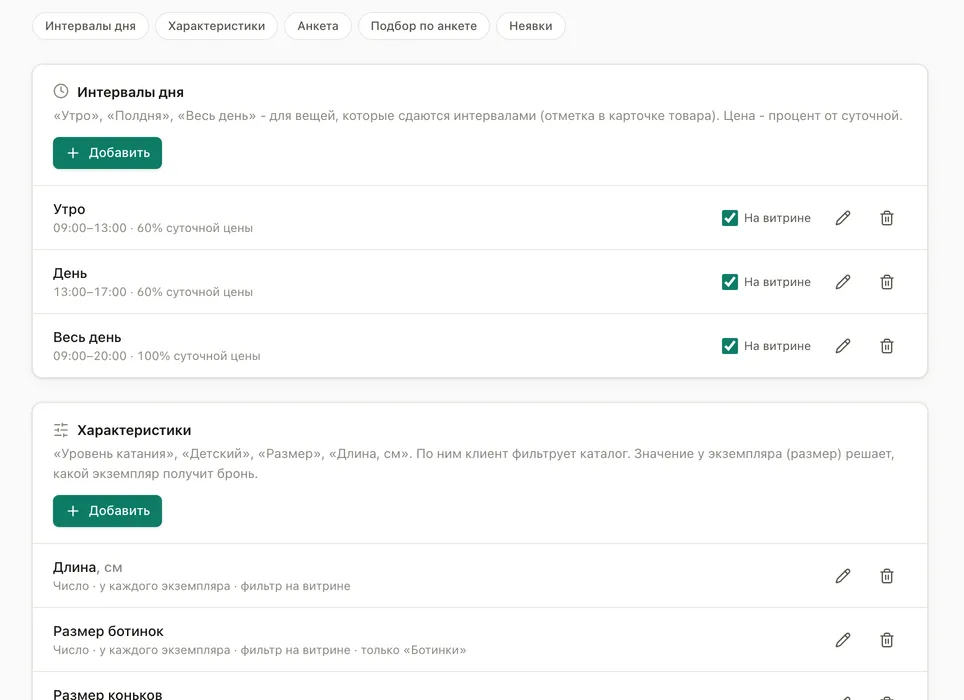The image size is (964, 700).
Task: Go to the Анкета tab
Action: coord(318,26)
